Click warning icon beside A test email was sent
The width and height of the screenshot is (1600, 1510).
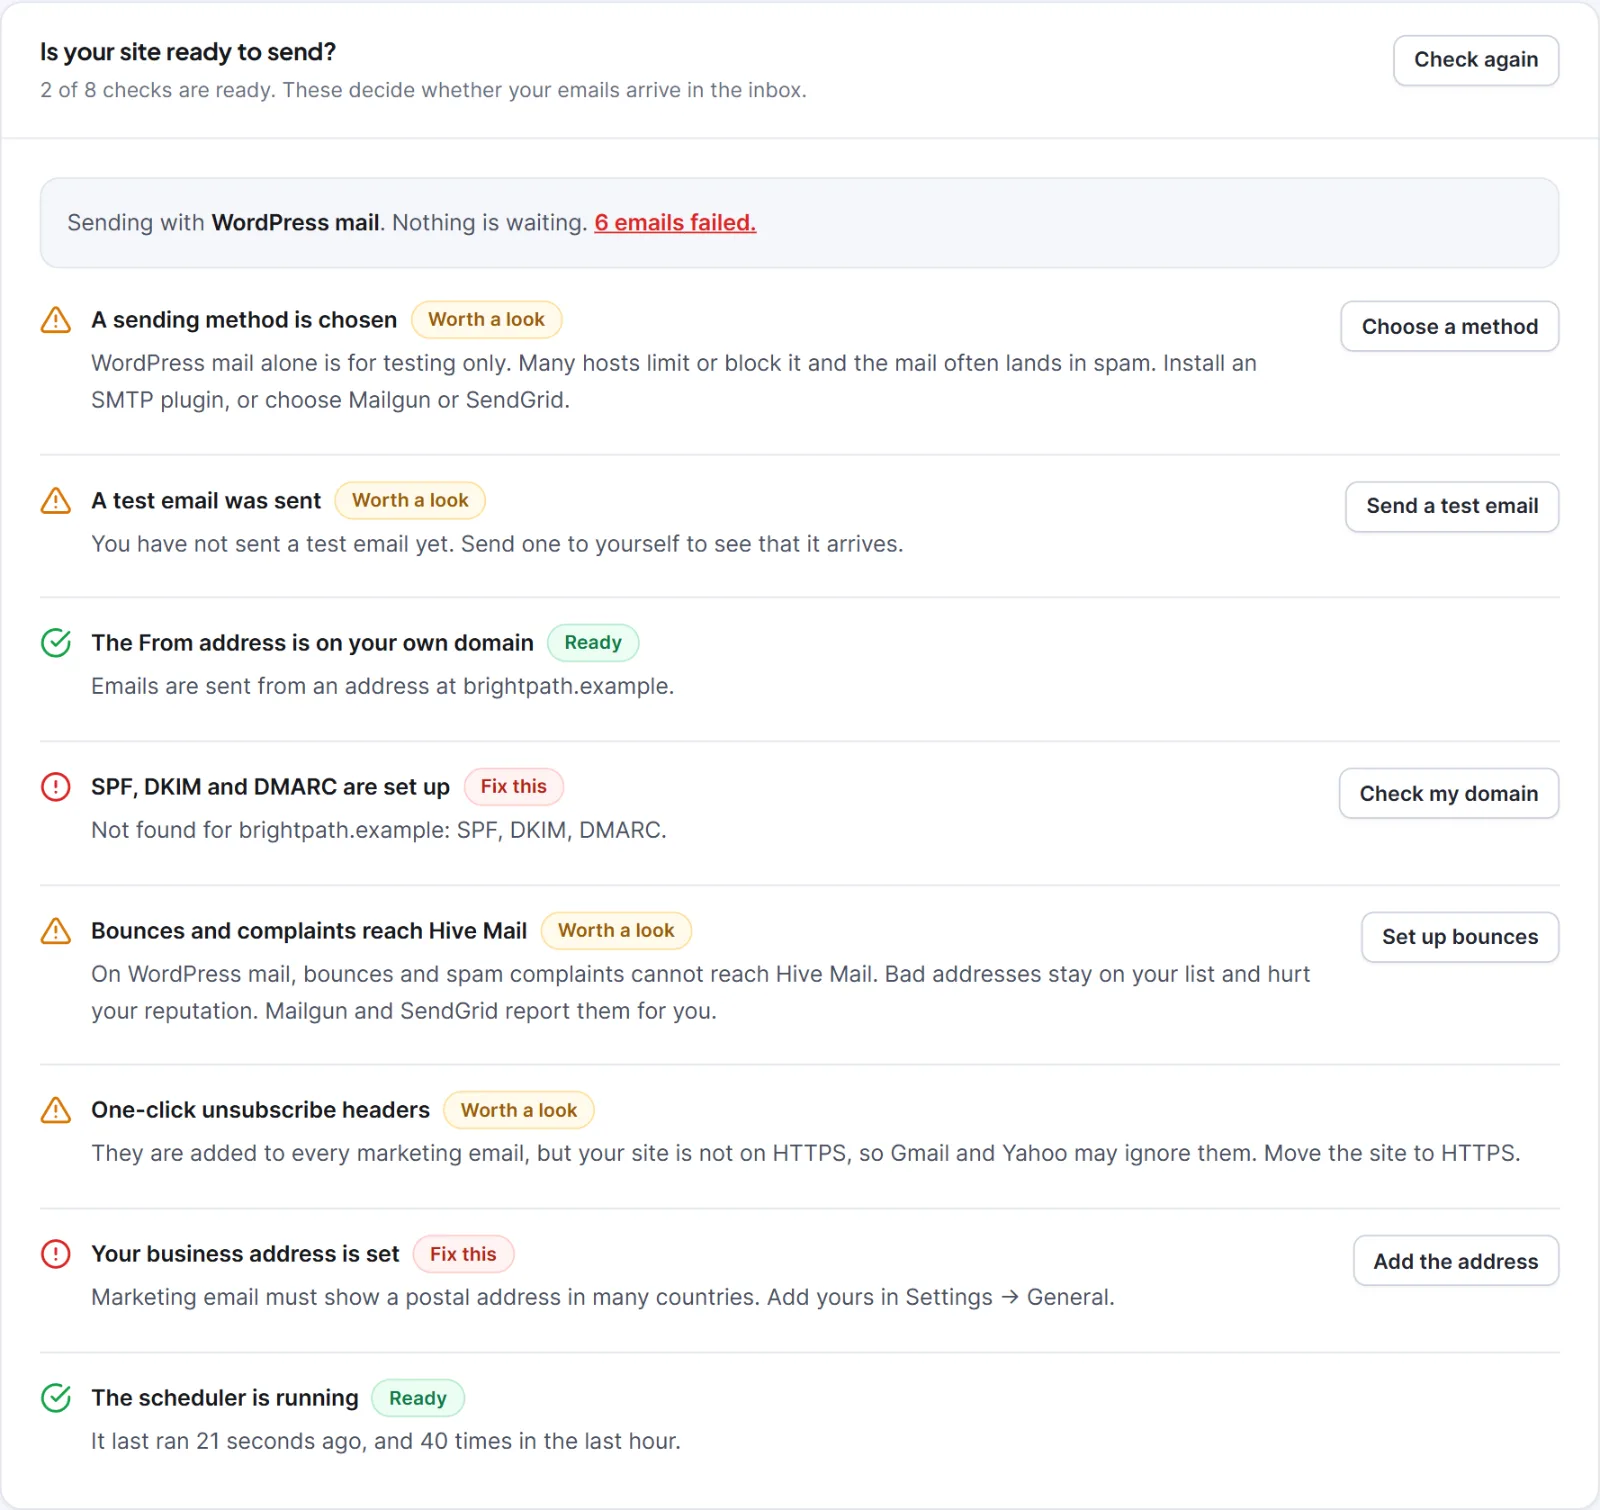click(56, 500)
